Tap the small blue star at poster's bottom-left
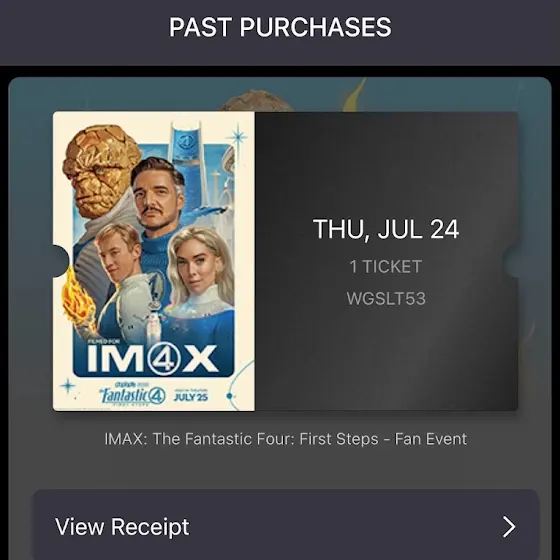Image resolution: width=560 pixels, height=560 pixels. point(68,386)
